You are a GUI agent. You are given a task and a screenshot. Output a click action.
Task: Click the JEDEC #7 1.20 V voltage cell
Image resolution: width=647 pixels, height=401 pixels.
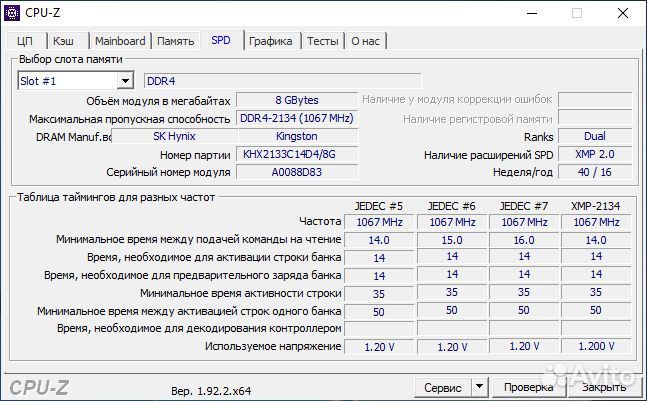click(x=524, y=346)
